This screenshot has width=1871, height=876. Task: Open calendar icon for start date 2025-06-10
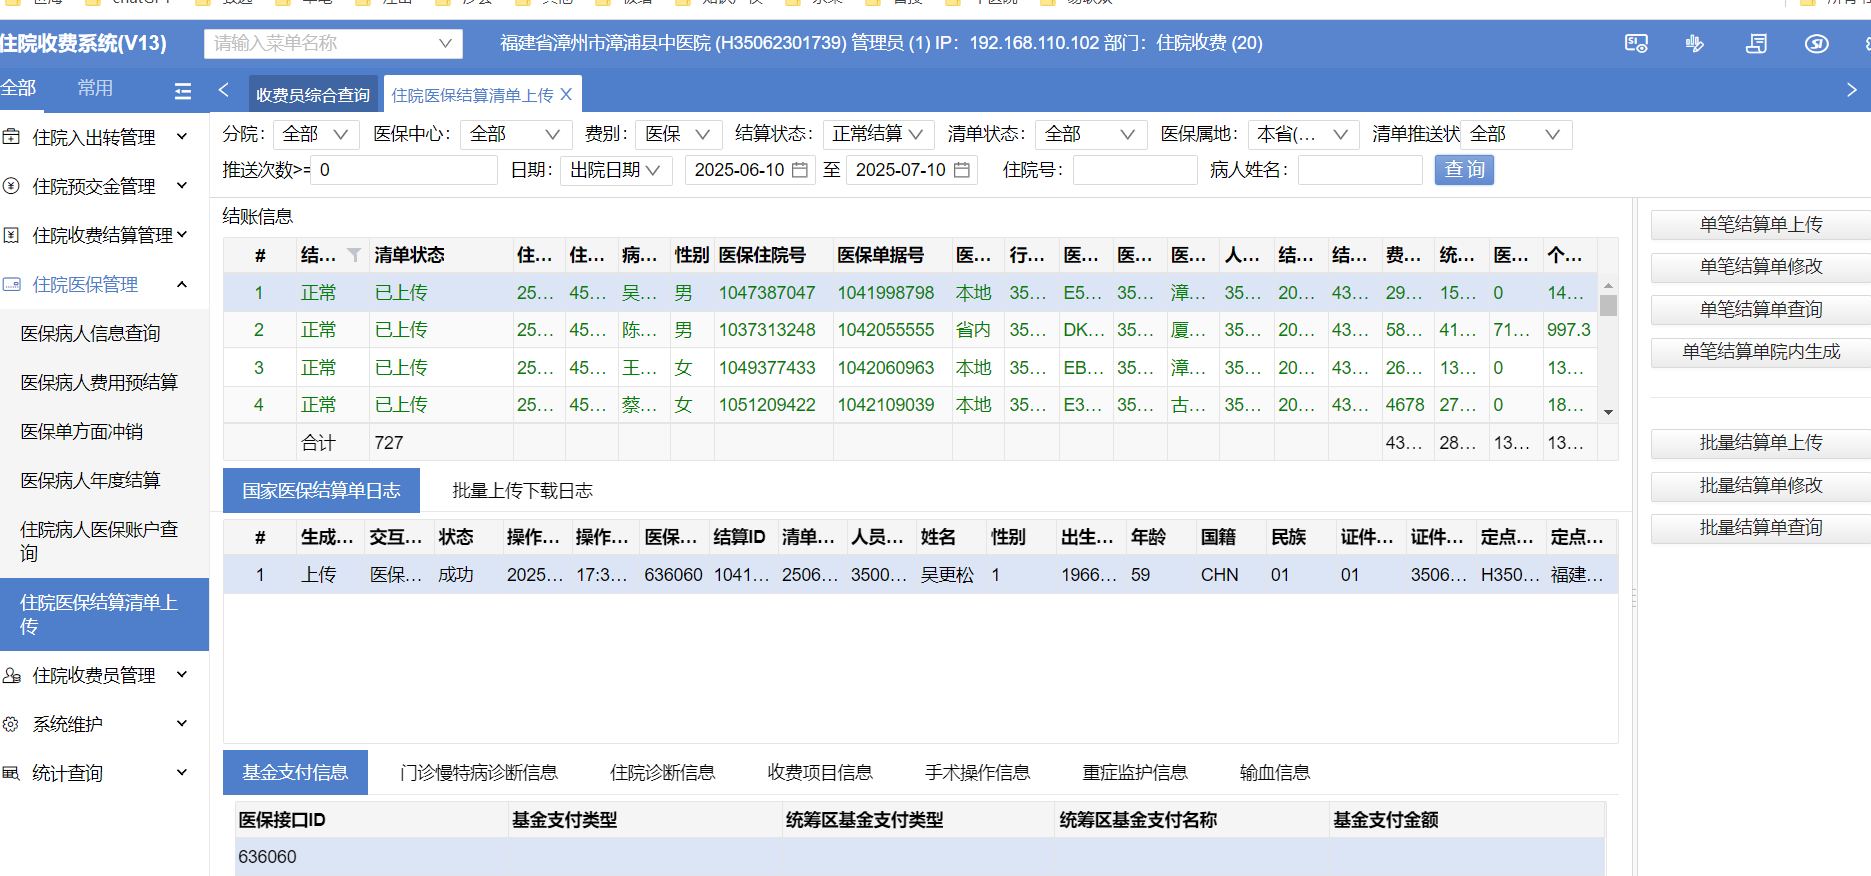pos(800,170)
